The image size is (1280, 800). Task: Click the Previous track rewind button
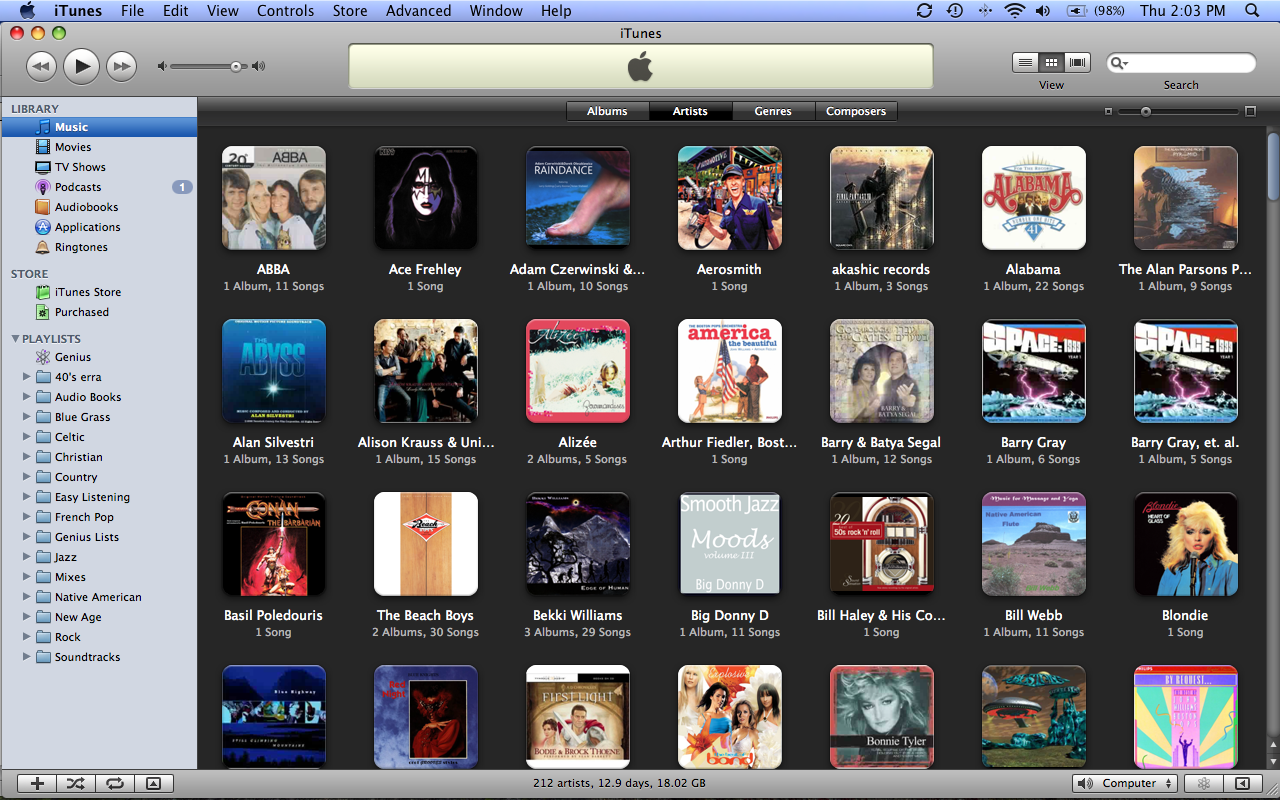point(41,66)
